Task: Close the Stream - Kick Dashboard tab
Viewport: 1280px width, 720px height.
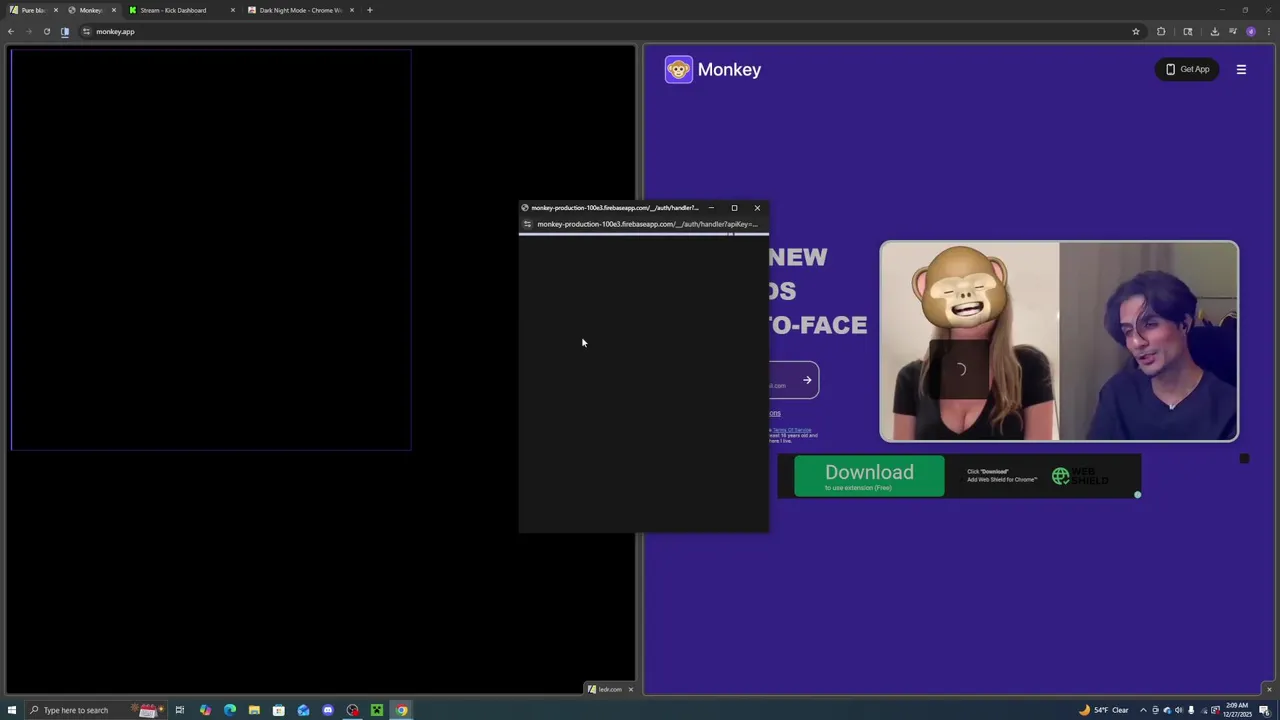Action: 233,10
